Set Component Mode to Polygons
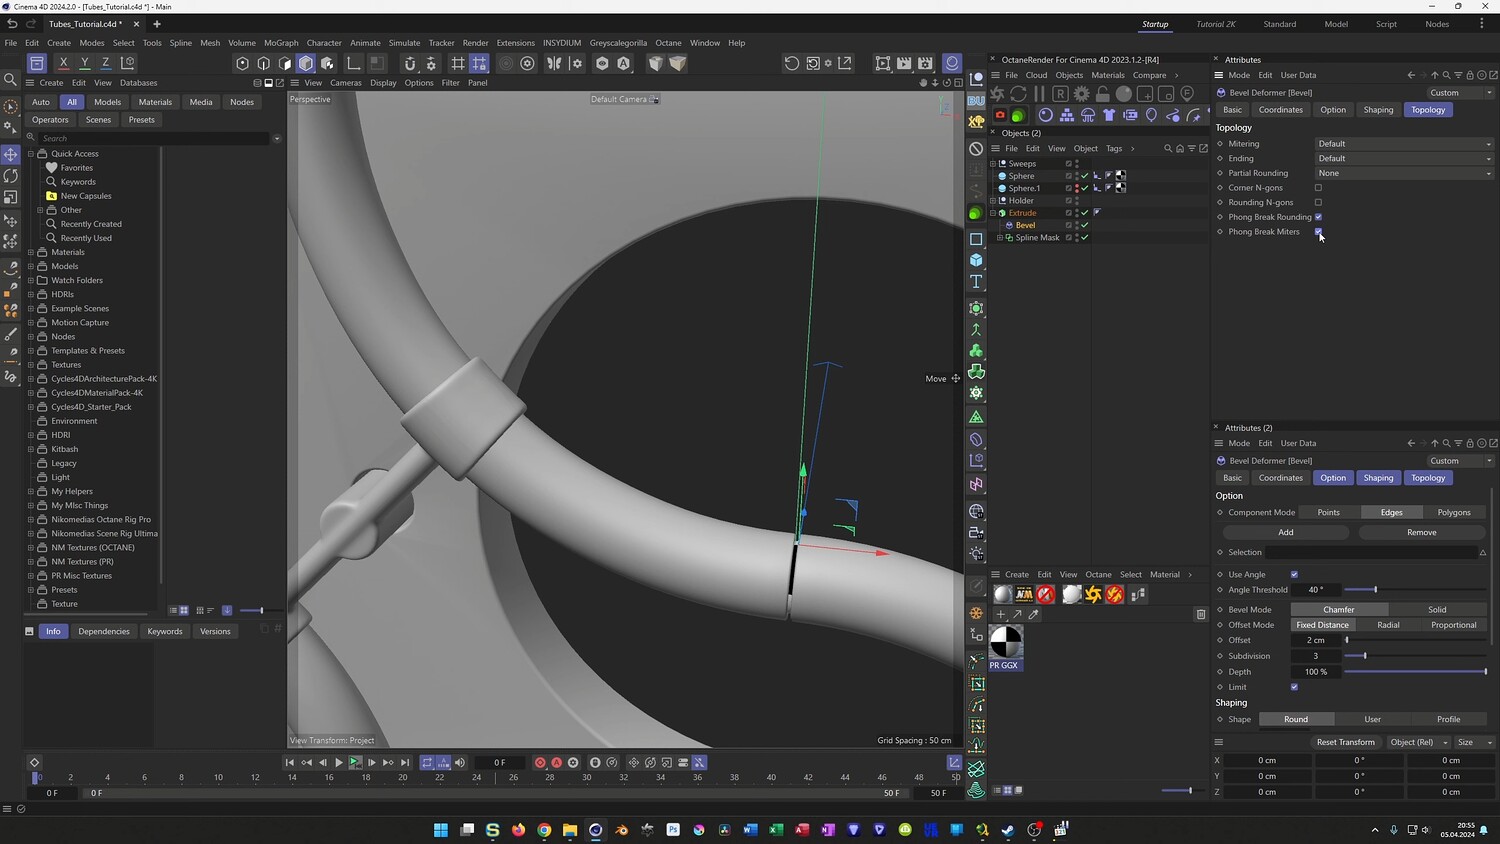1500x844 pixels. 1454,512
